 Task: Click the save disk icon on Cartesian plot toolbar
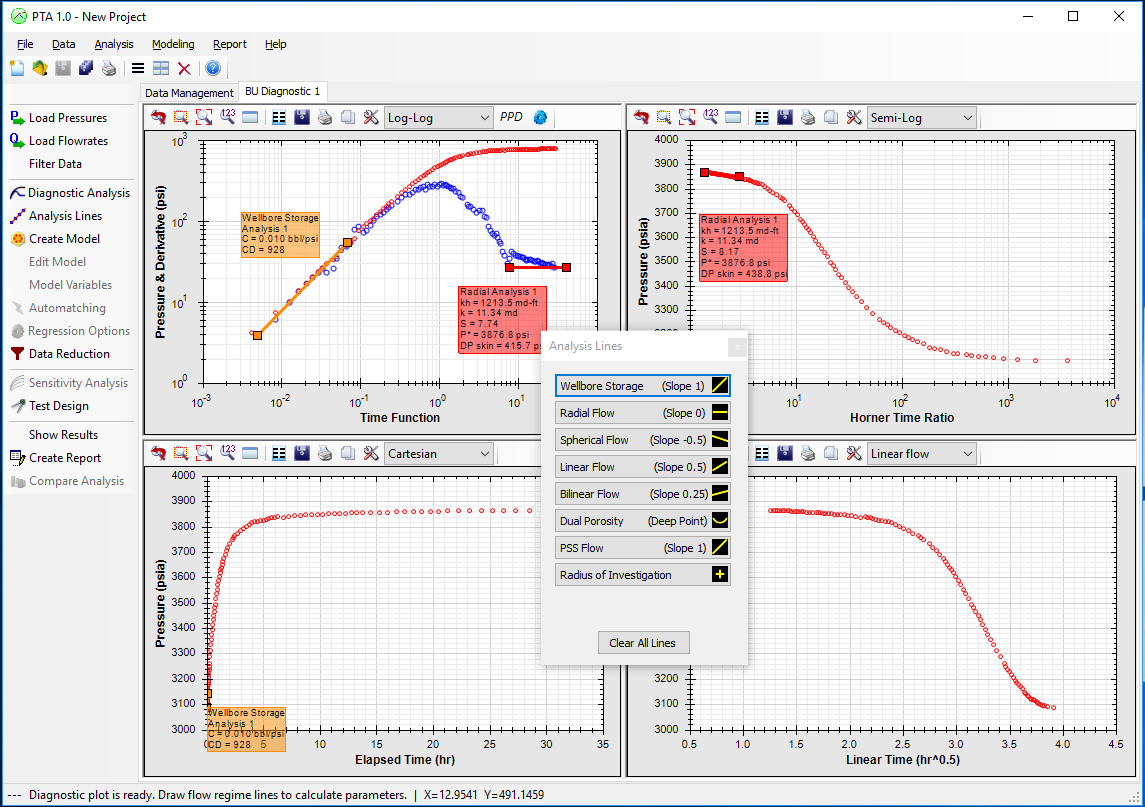click(x=301, y=454)
